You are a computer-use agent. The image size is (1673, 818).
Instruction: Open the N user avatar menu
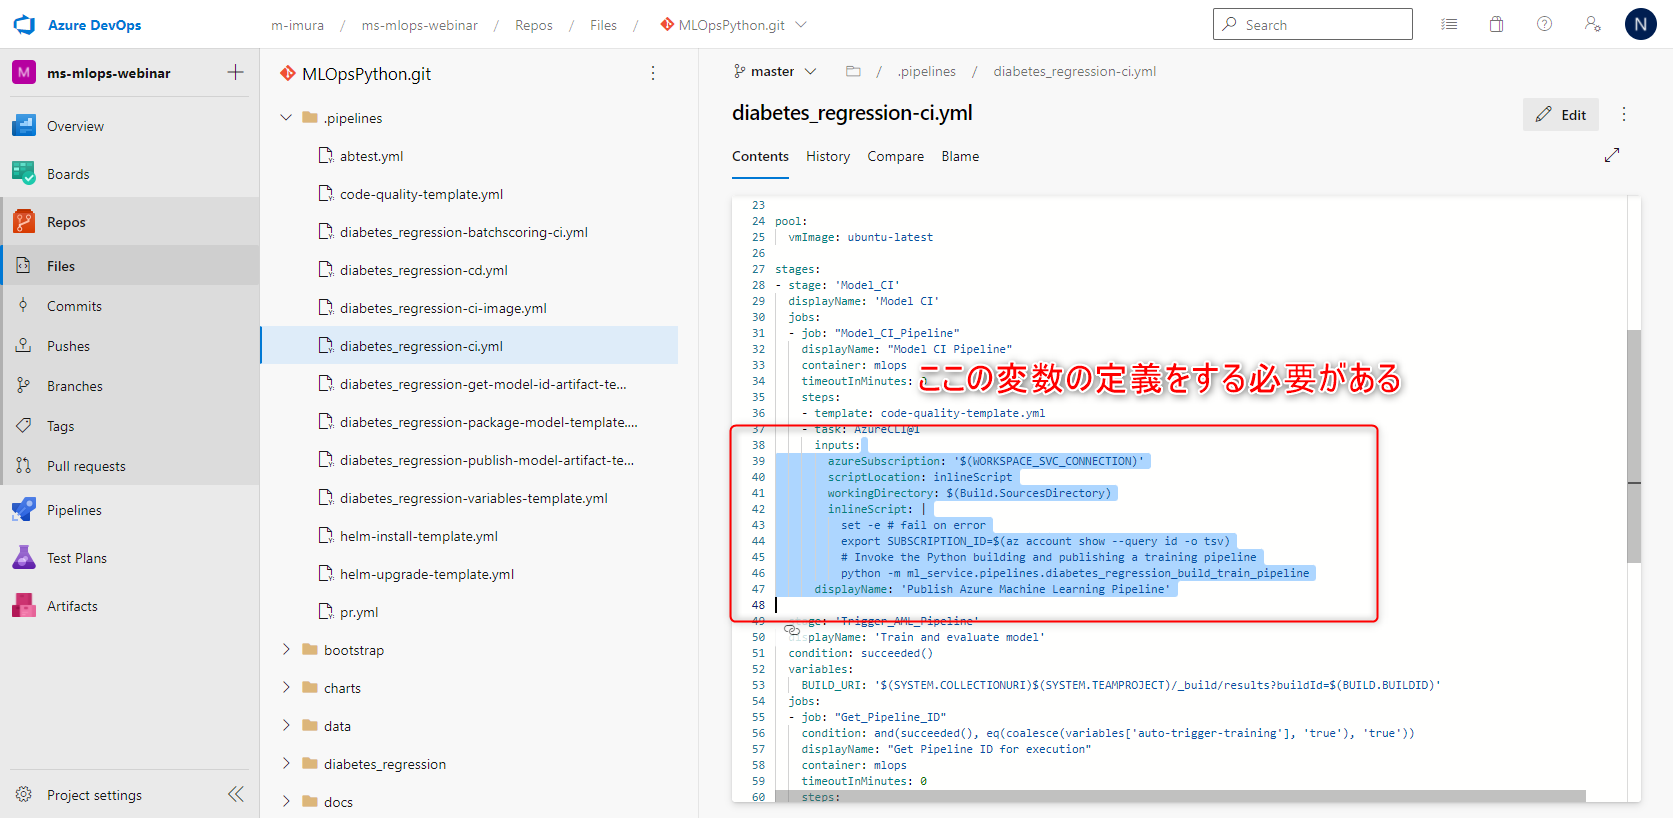point(1641,24)
